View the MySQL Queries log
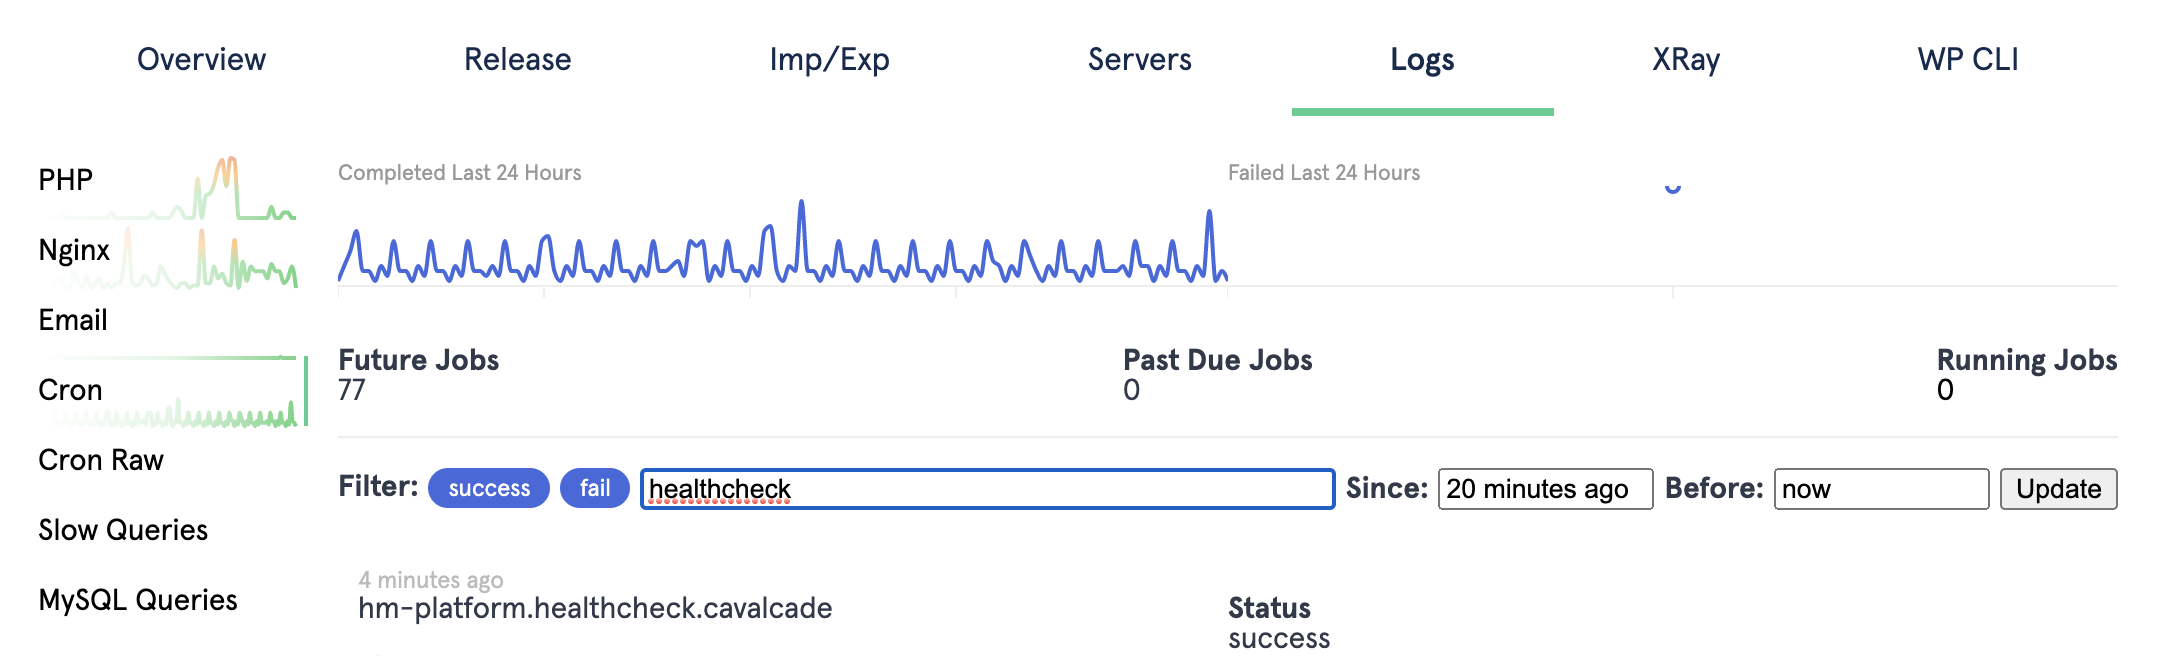This screenshot has width=2166, height=656. [x=138, y=600]
